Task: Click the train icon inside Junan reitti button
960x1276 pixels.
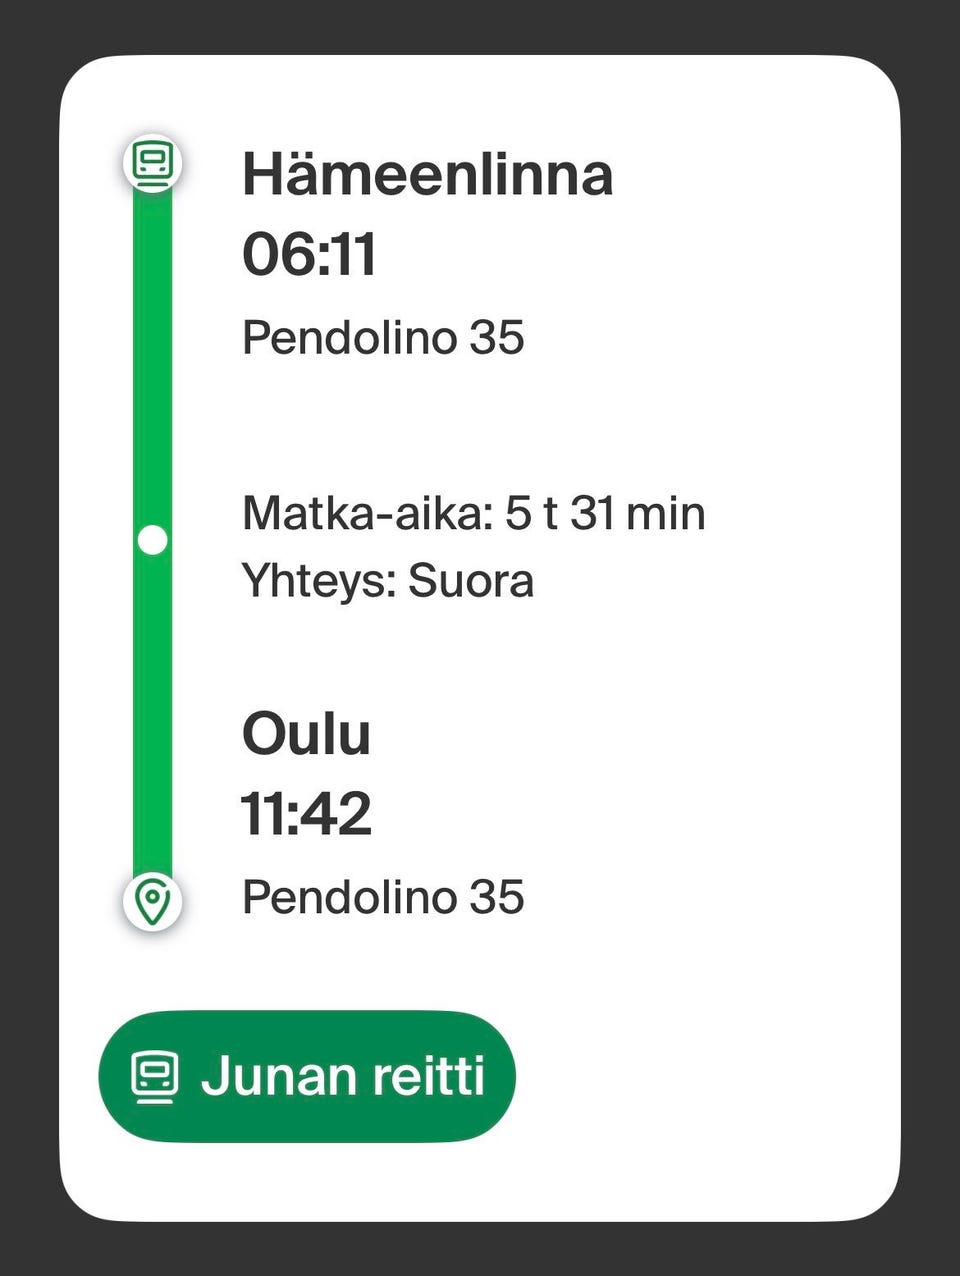Action: coord(155,1077)
